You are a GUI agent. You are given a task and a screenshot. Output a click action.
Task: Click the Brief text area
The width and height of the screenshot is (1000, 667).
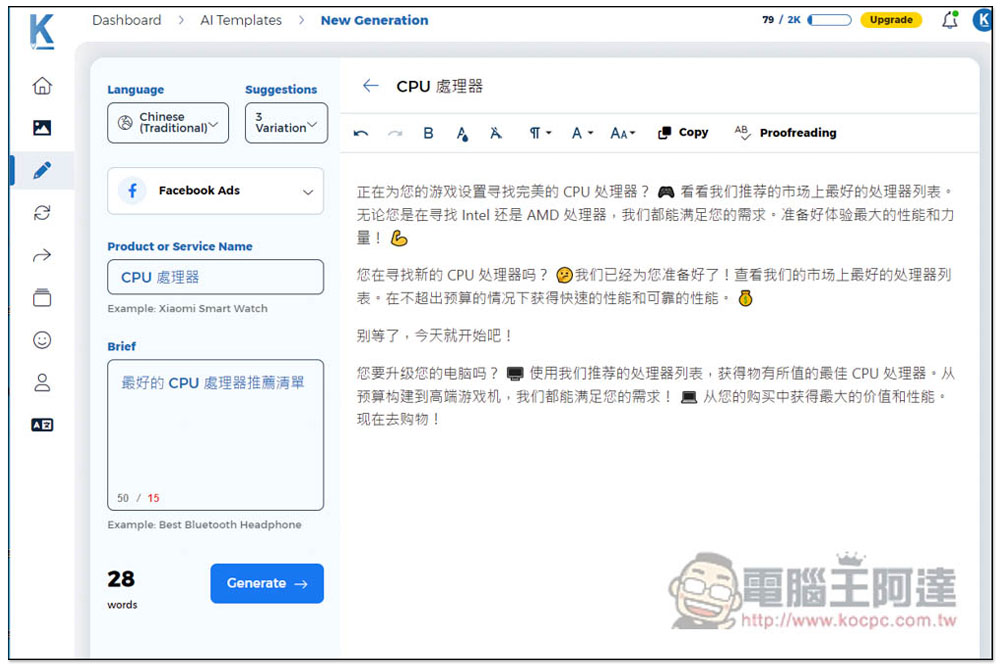click(x=216, y=435)
